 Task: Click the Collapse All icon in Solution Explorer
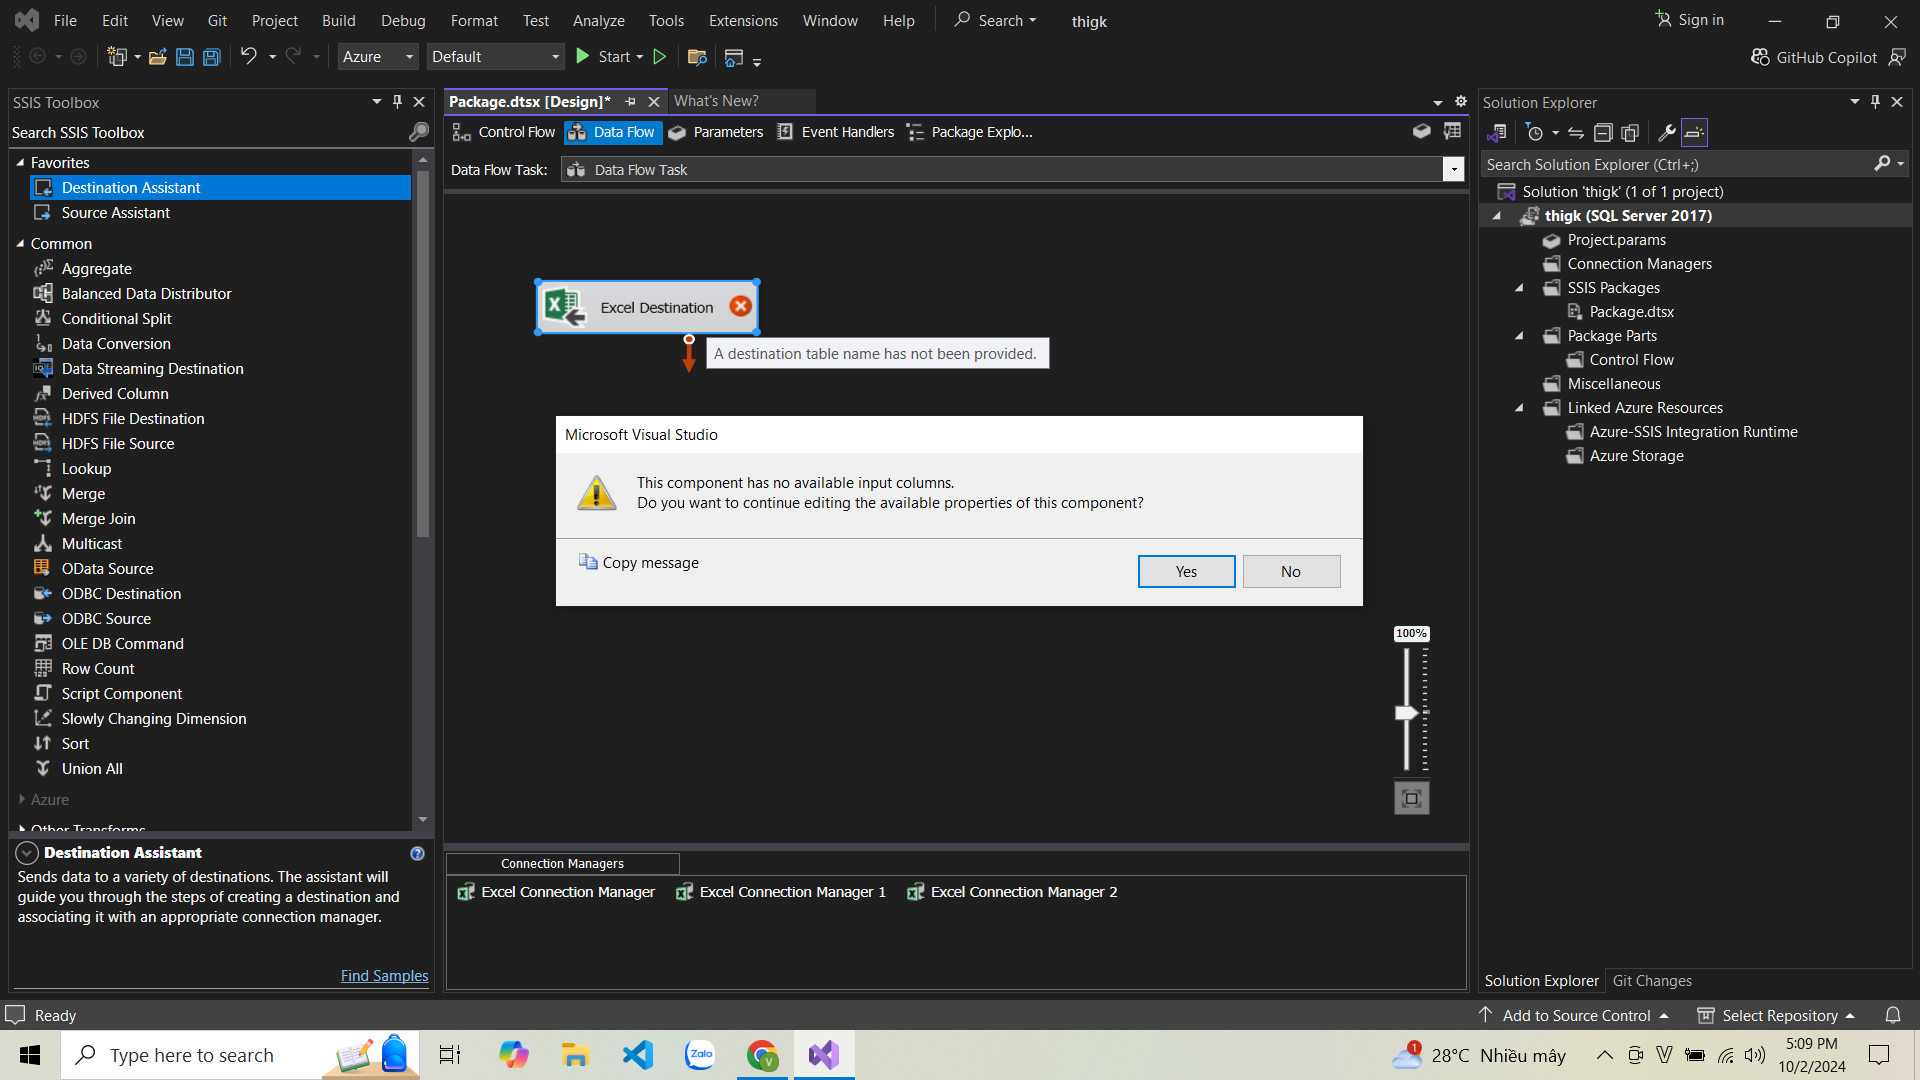(1603, 132)
